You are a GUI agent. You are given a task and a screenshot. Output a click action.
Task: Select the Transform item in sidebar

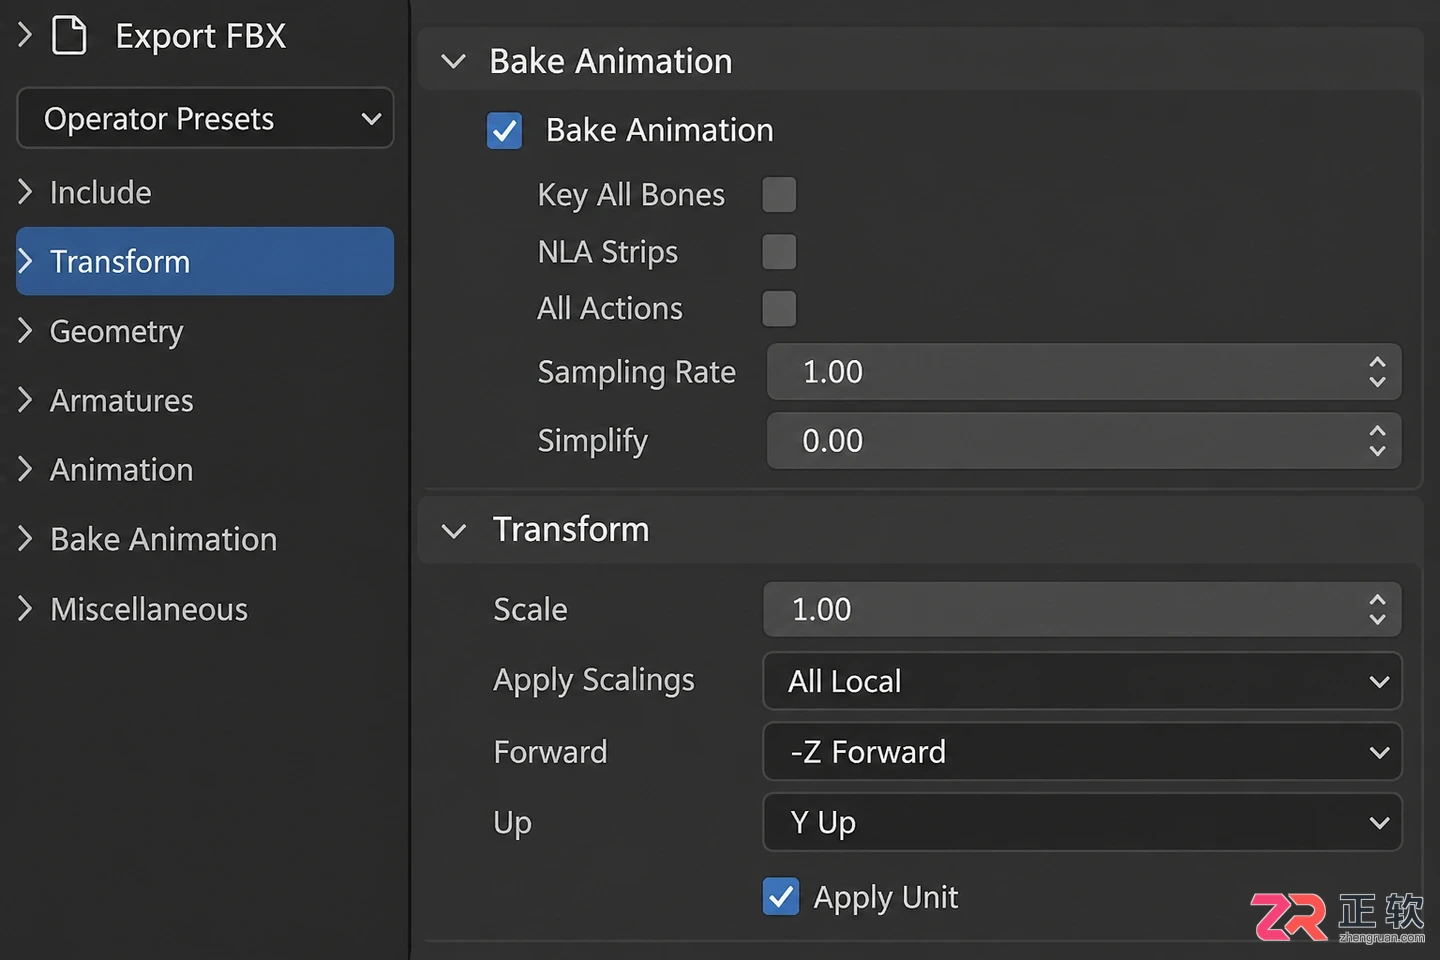(x=205, y=261)
